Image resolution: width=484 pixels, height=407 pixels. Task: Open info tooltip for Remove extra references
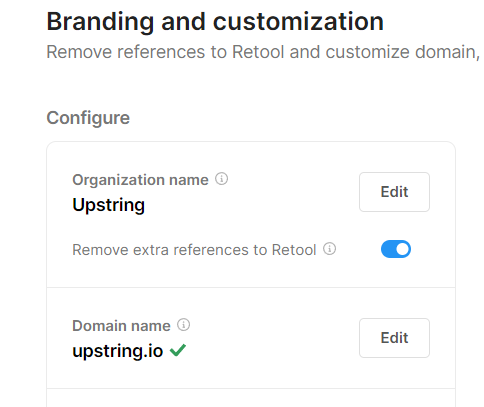pos(329,249)
